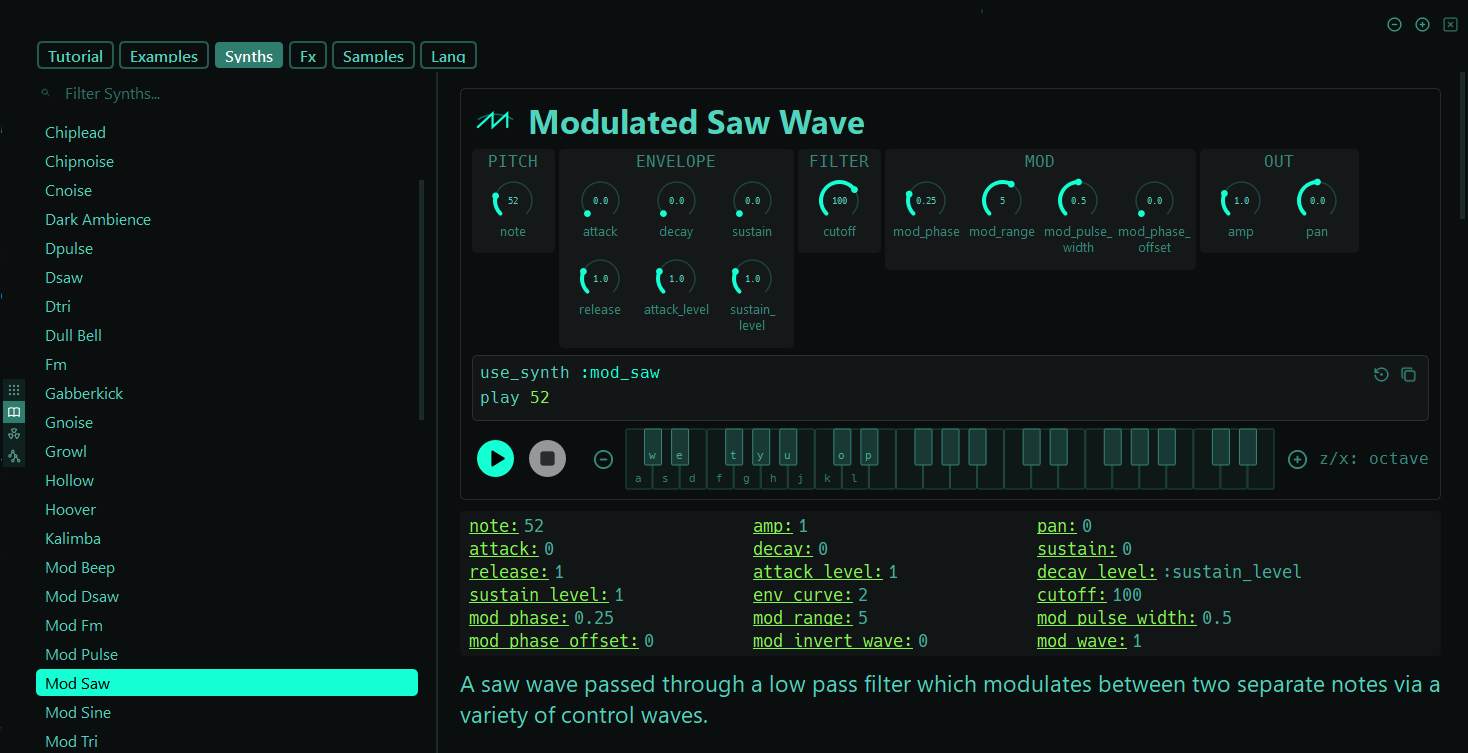
Task: Click the attack_level knob
Action: [676, 278]
